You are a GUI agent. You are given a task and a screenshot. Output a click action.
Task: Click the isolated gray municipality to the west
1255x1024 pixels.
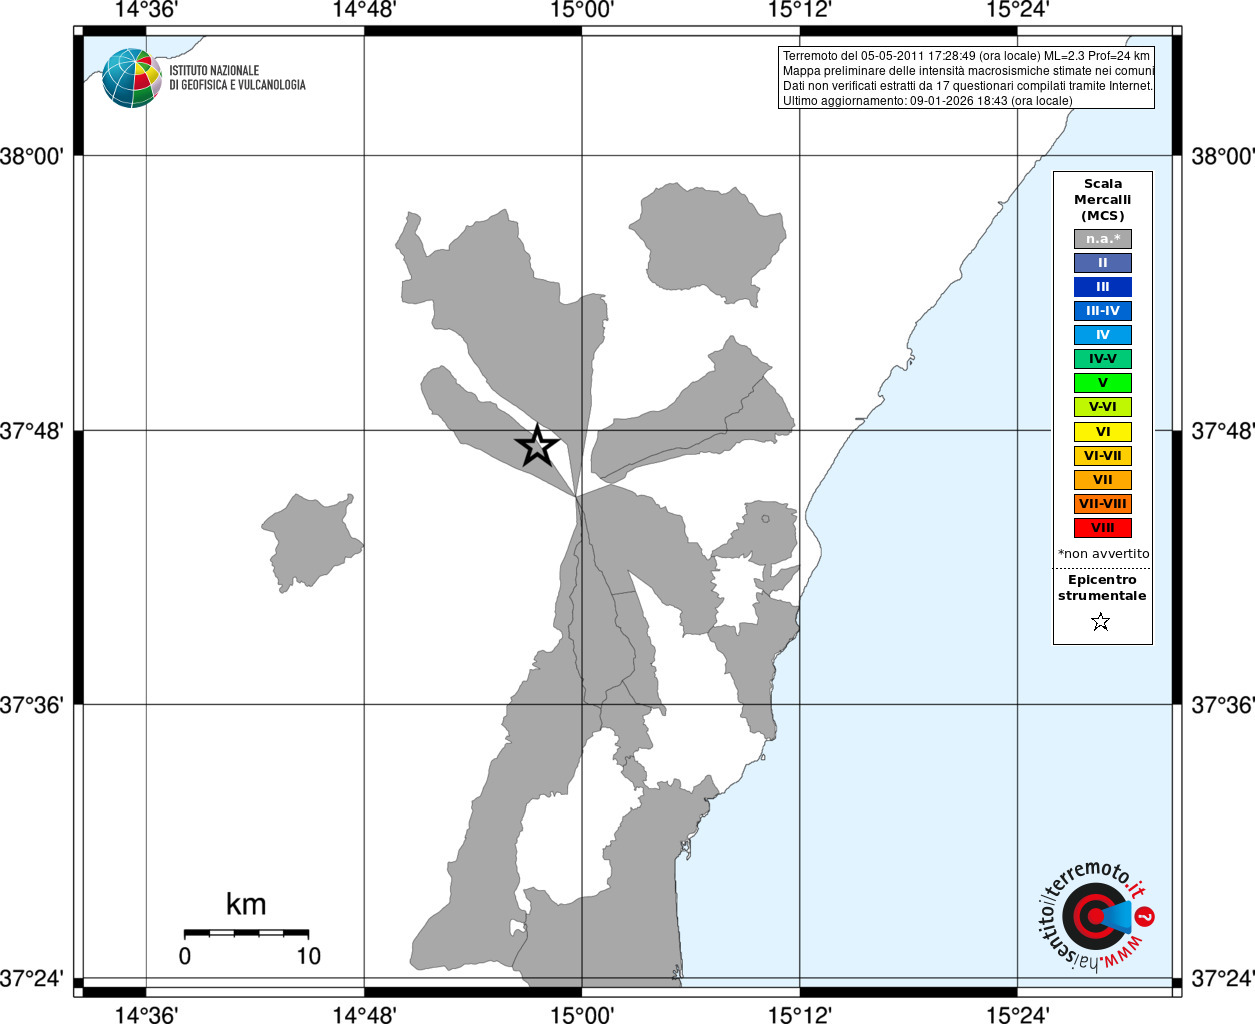312,542
